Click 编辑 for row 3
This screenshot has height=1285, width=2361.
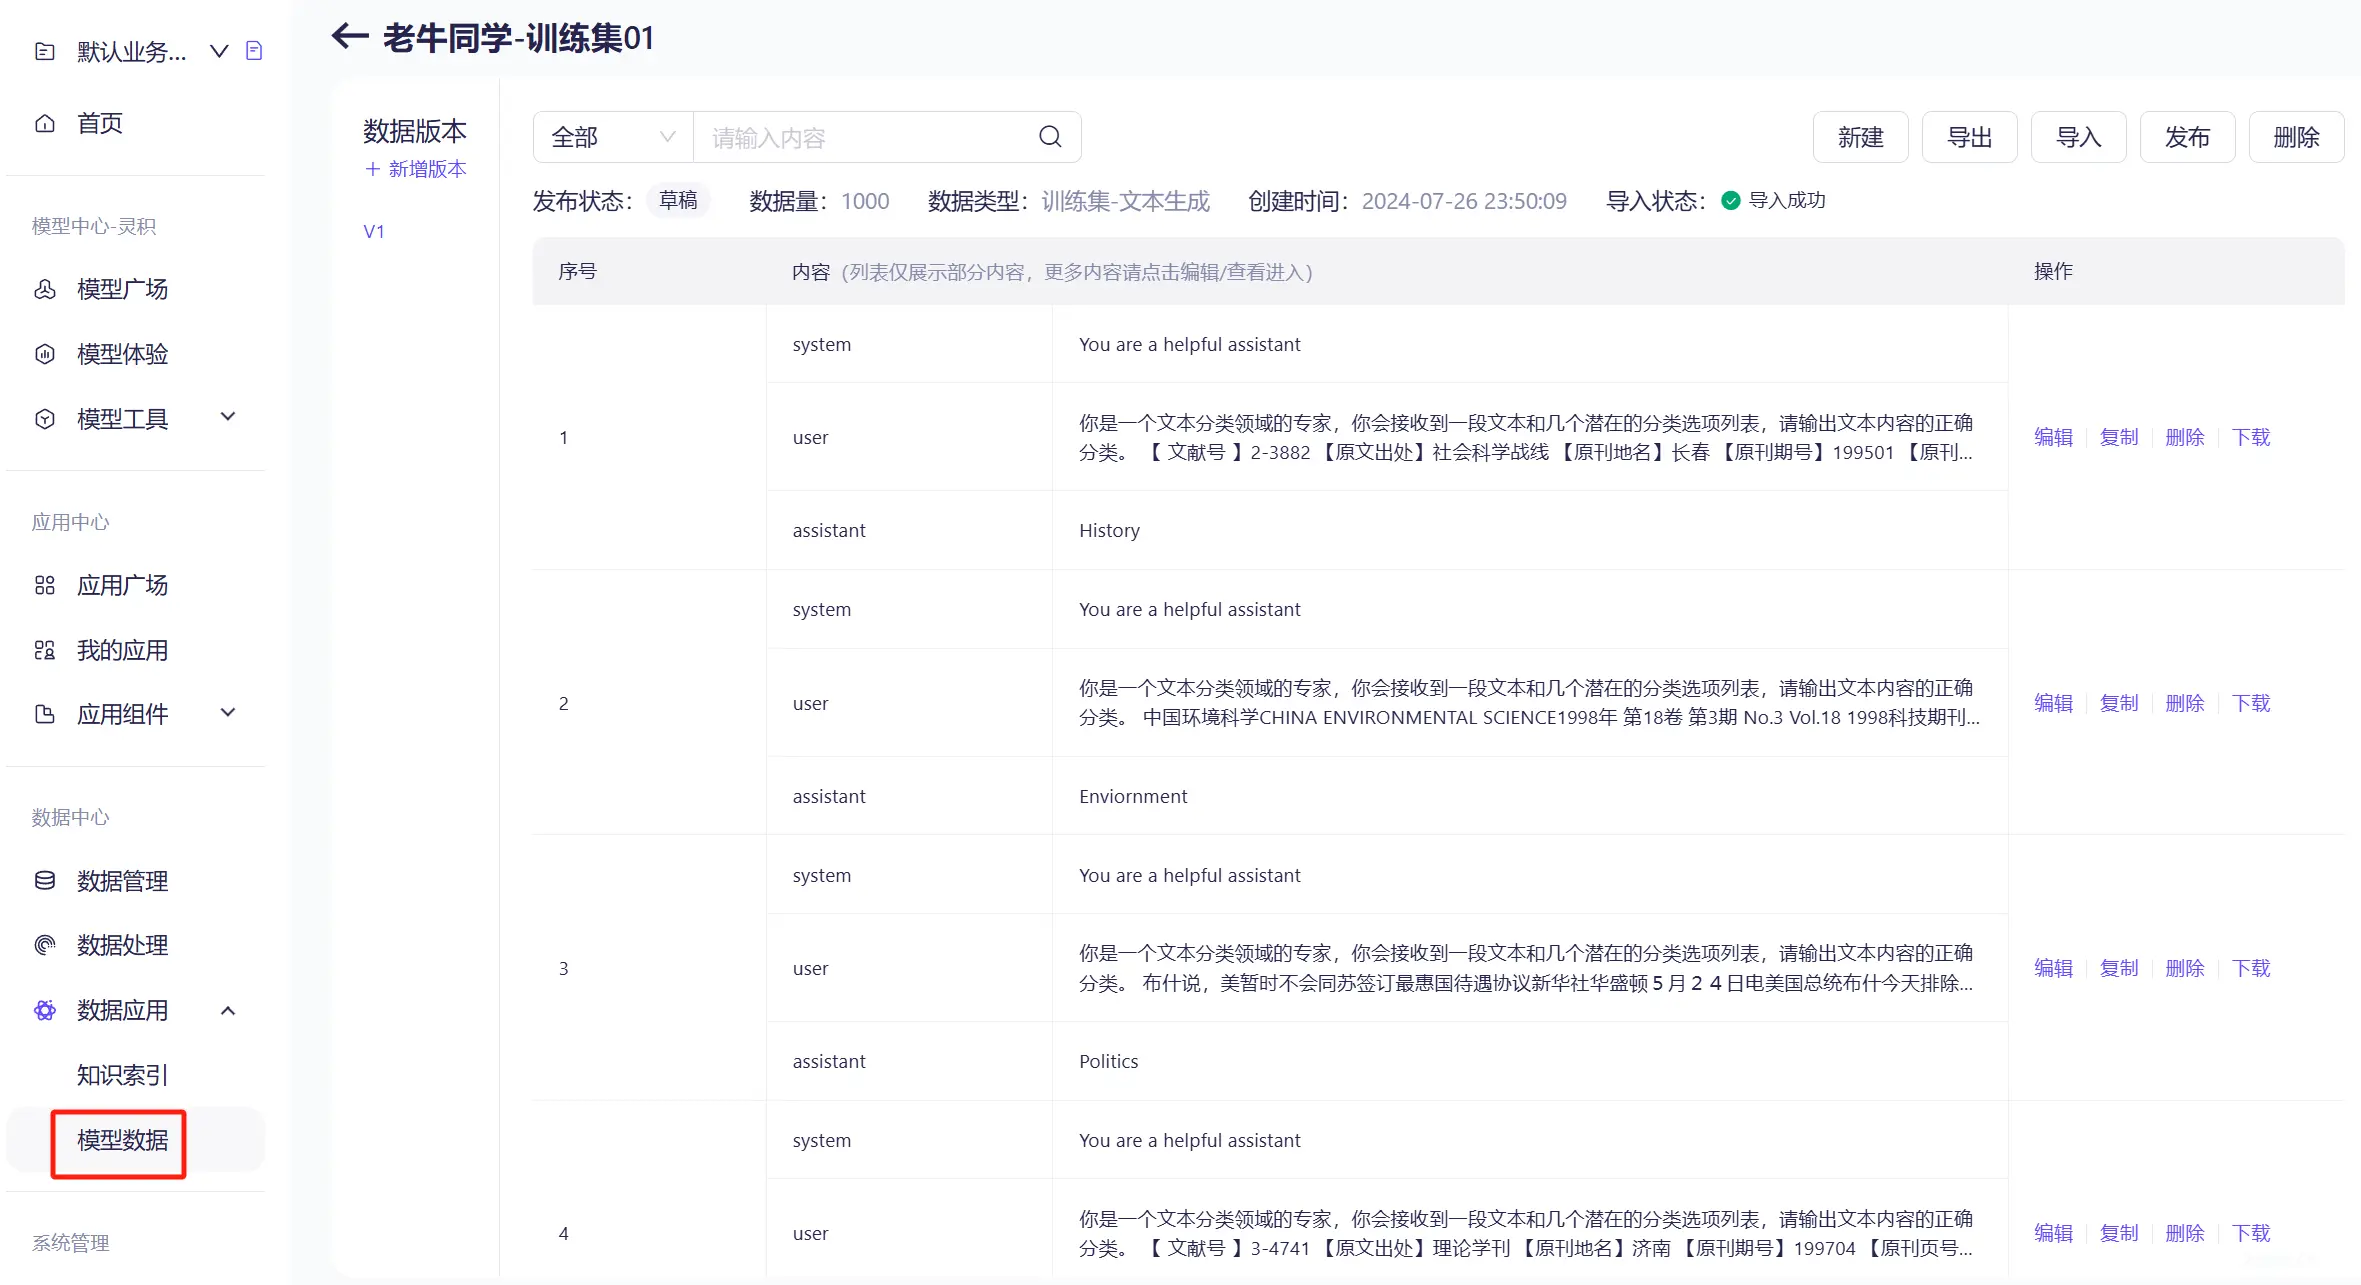click(x=2053, y=968)
